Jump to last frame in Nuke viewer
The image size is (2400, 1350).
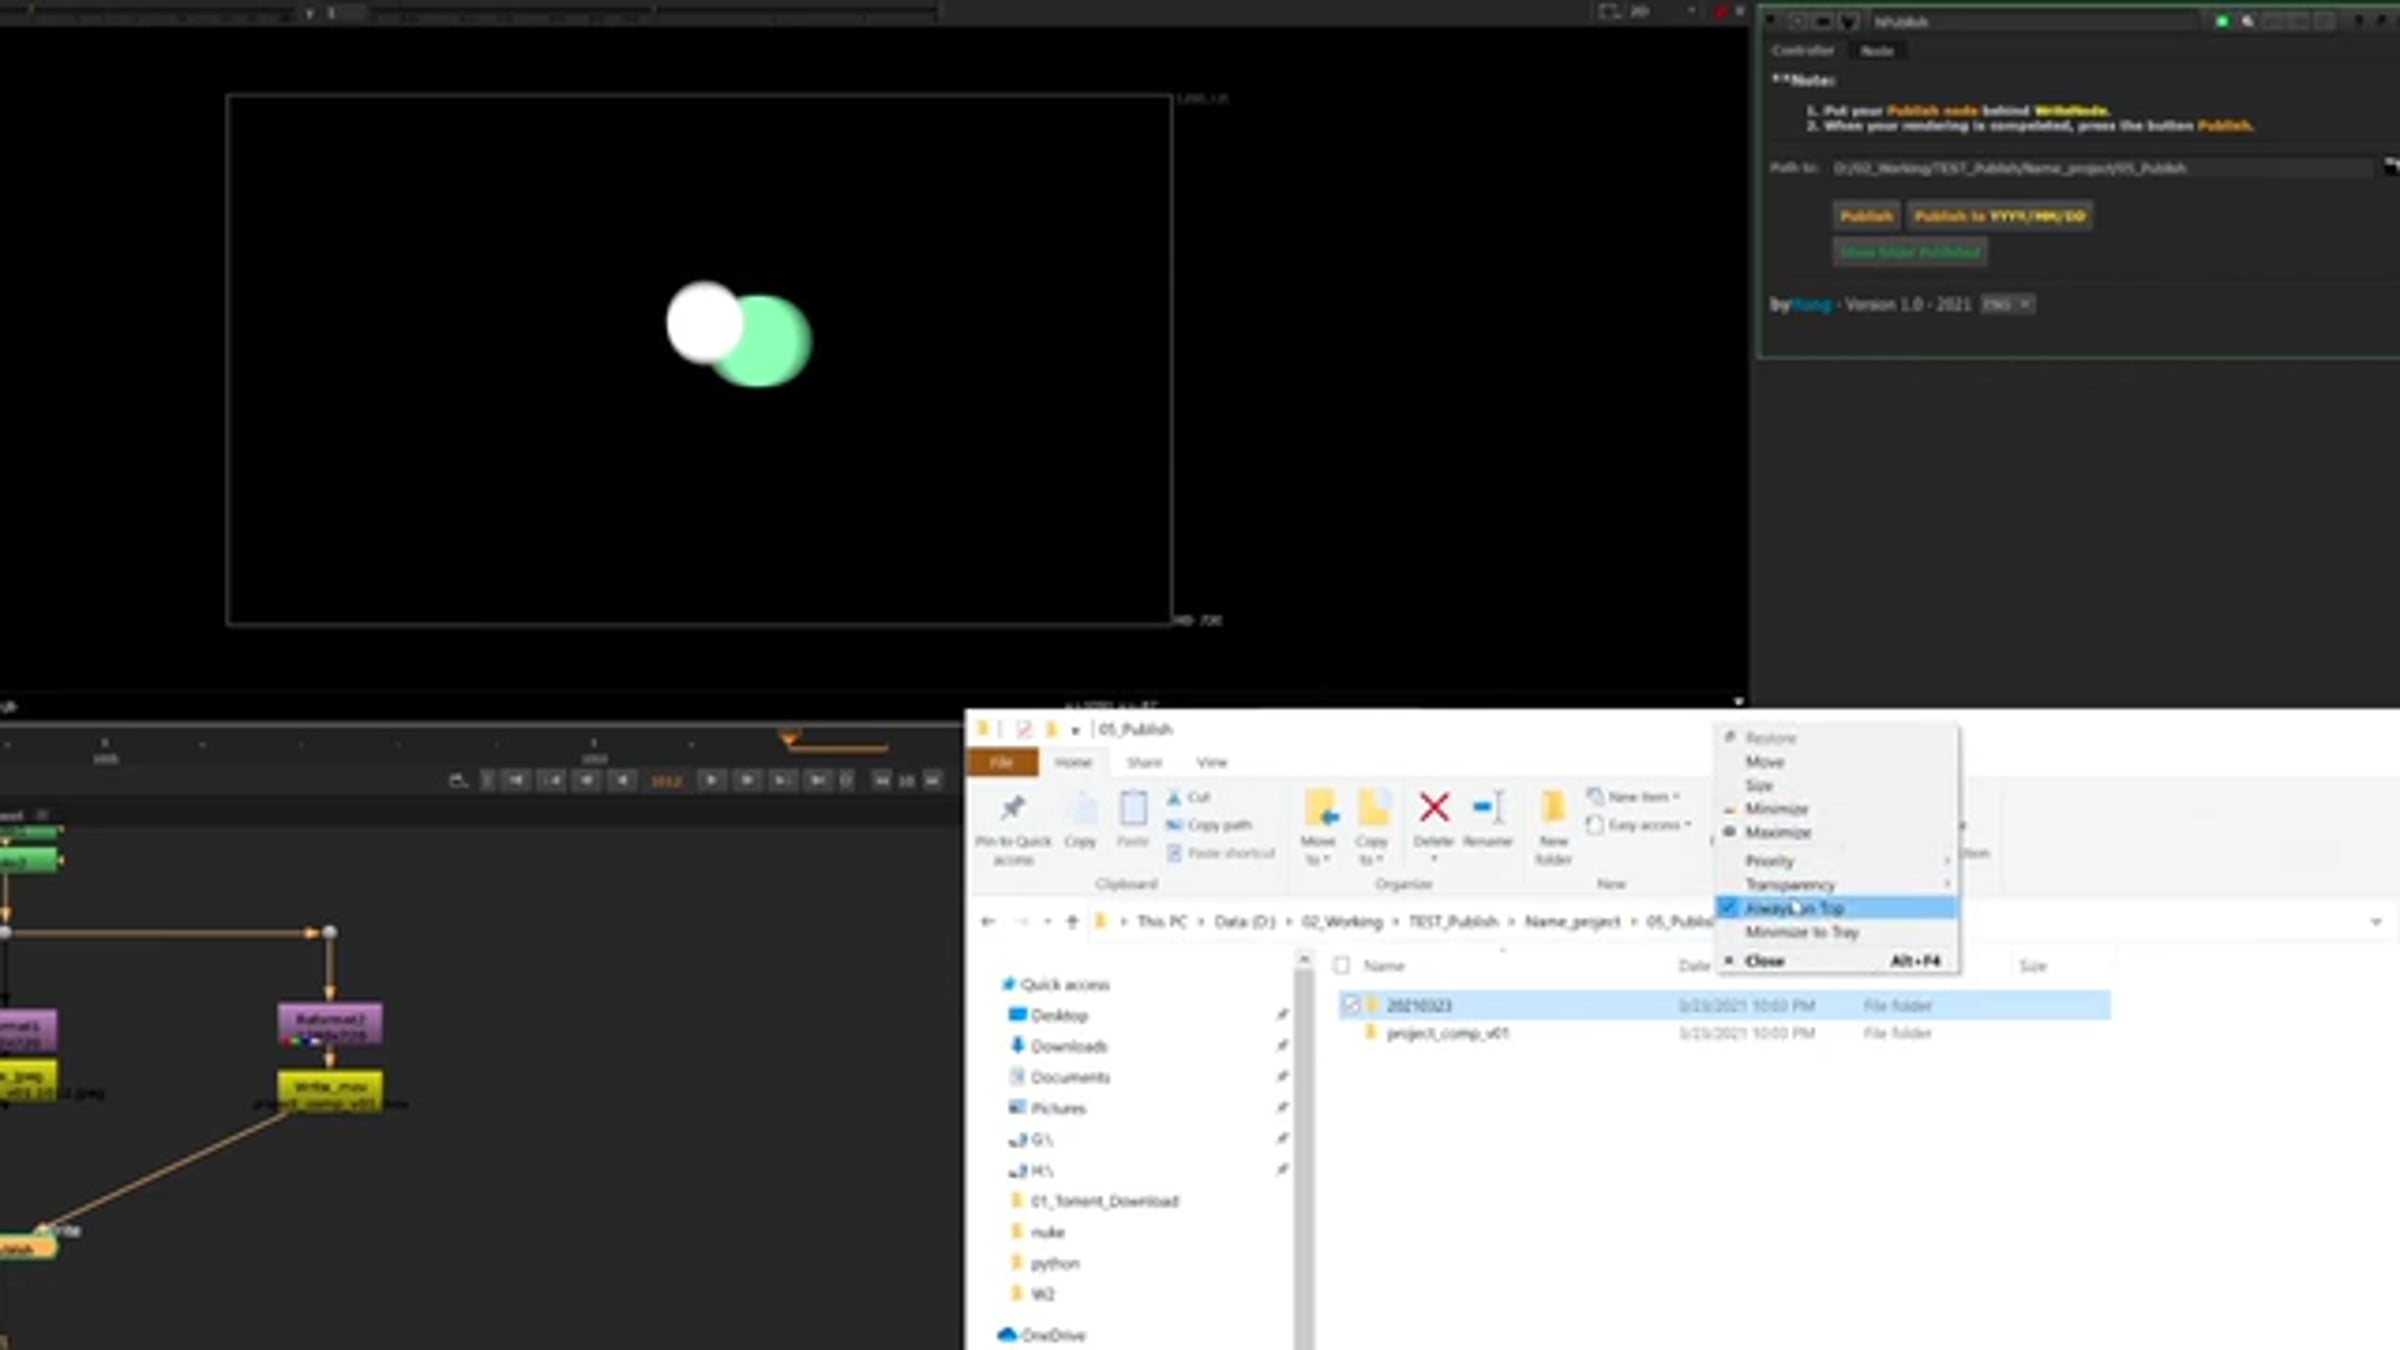[x=818, y=780]
